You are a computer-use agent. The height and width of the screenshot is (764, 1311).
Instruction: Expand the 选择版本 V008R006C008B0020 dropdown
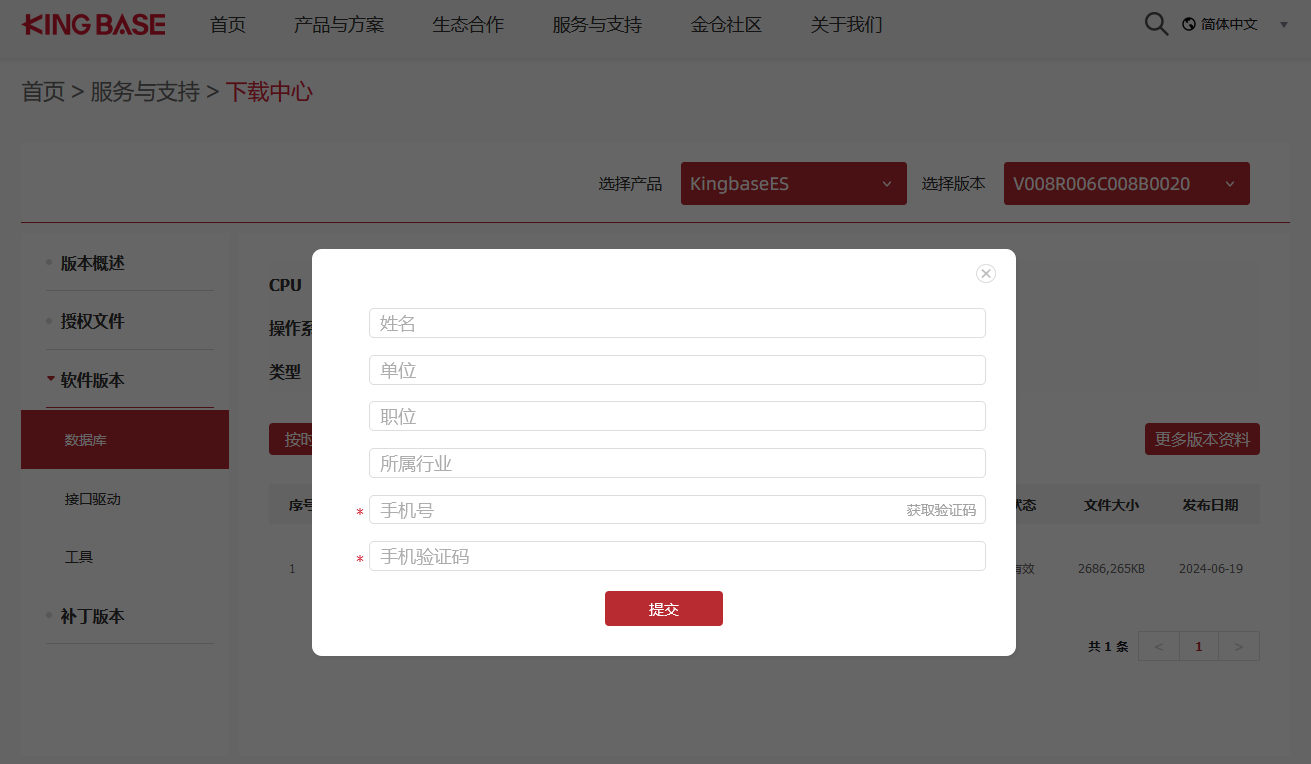tap(1127, 184)
